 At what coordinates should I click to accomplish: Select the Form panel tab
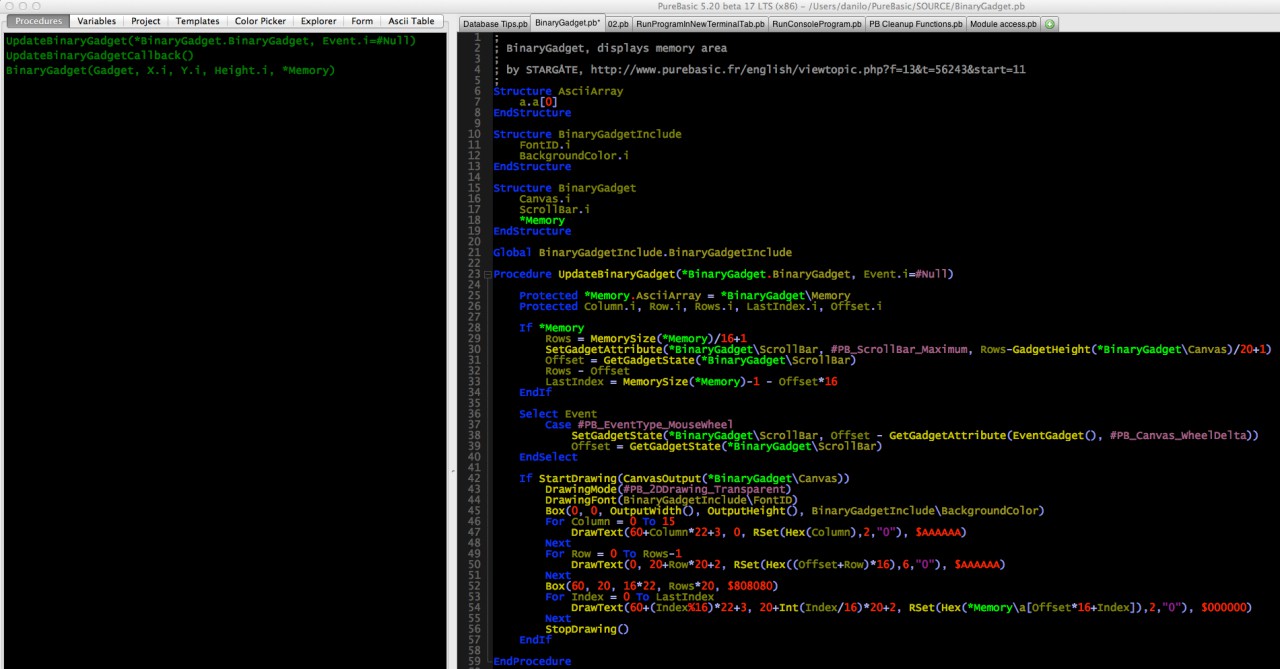pyautogui.click(x=362, y=21)
